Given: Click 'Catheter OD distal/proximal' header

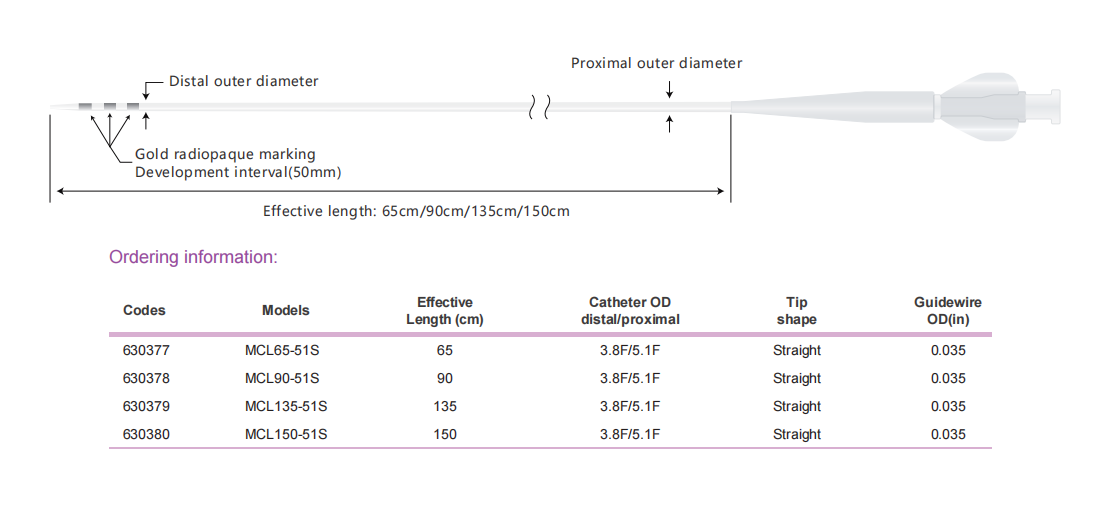Looking at the screenshot, I should [630, 311].
